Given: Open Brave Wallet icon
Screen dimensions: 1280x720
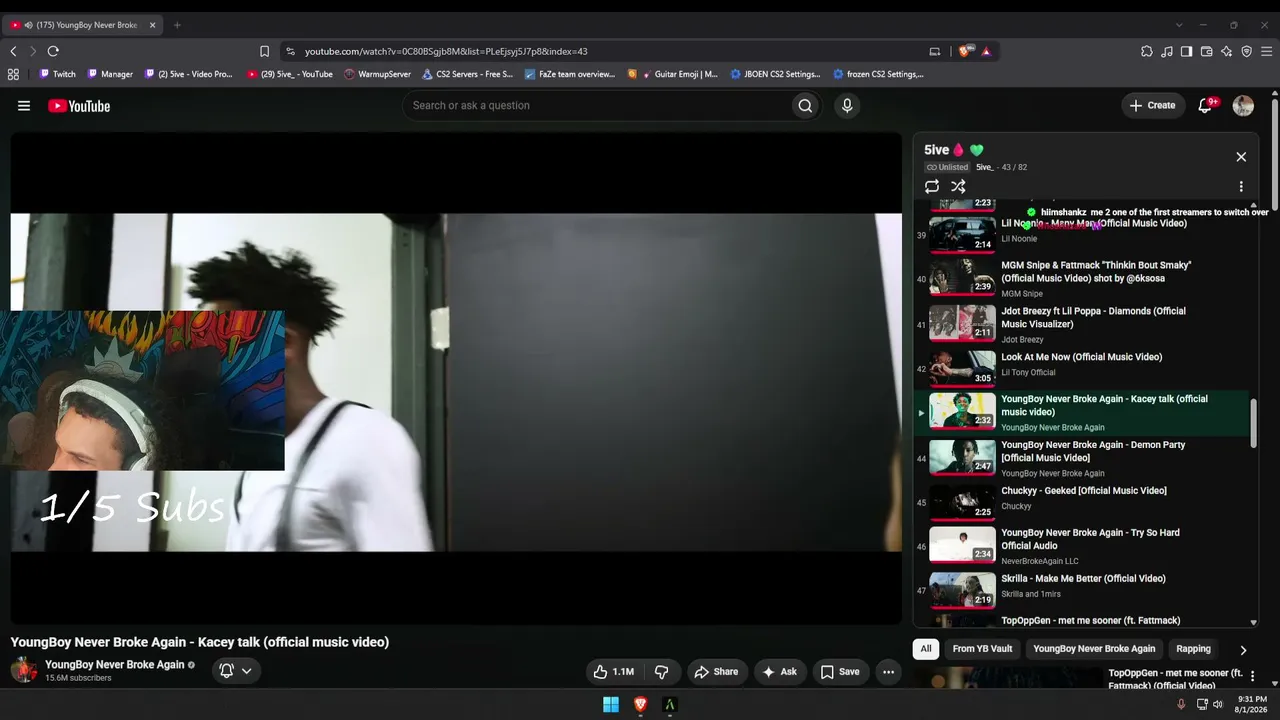Looking at the screenshot, I should click(1206, 51).
